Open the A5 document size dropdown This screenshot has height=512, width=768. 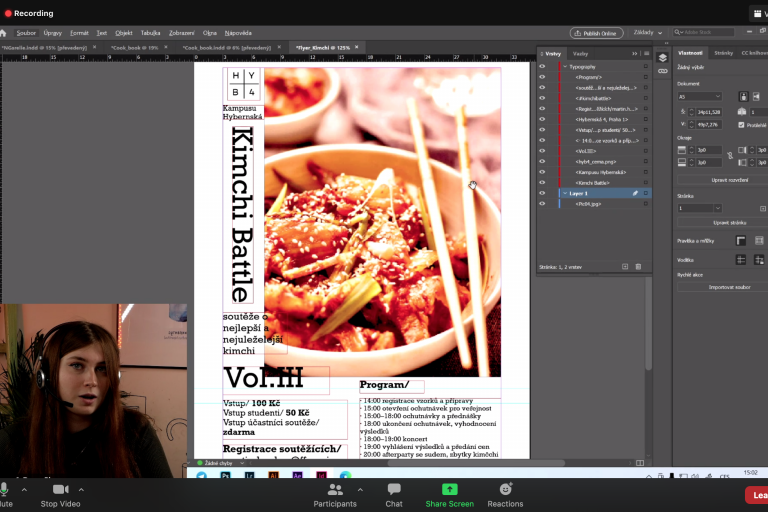pyautogui.click(x=699, y=96)
